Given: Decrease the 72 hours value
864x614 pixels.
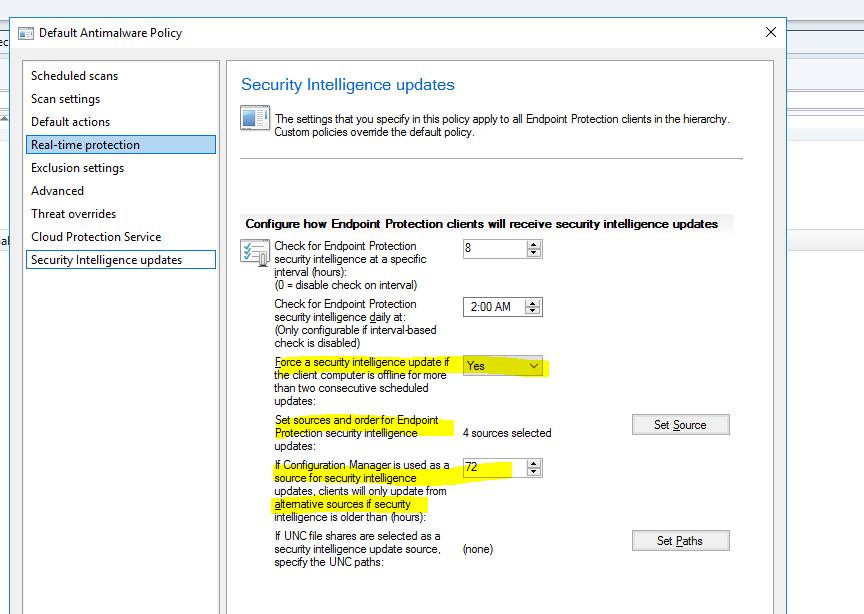Looking at the screenshot, I should coord(533,472).
